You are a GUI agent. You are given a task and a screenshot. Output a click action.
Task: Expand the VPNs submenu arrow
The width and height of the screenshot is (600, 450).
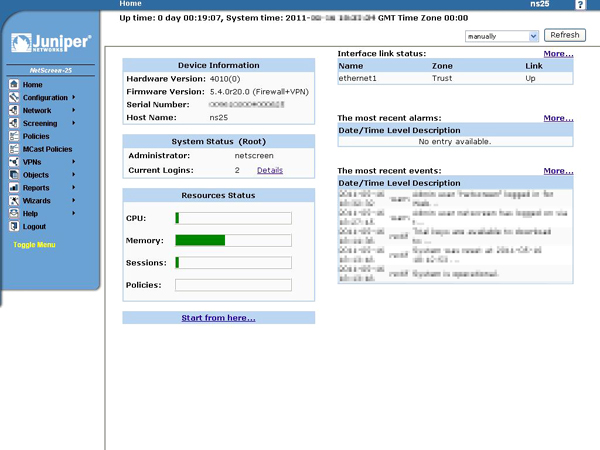(x=73, y=161)
